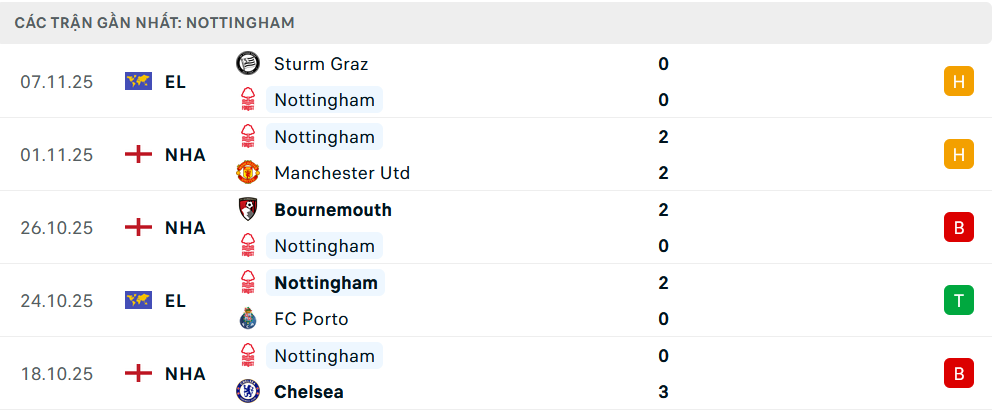Click the Bournemouth club crest
Viewport: 993px width, 412px height.
pyautogui.click(x=247, y=210)
